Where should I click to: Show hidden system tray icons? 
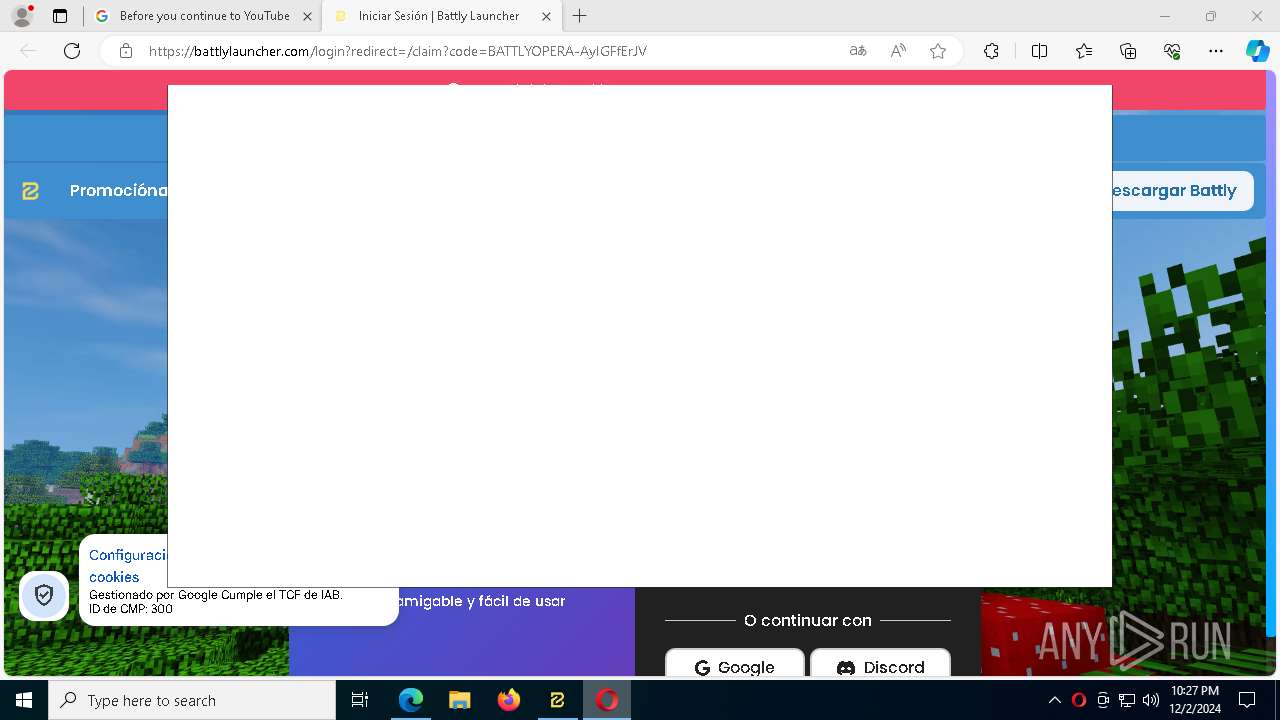pos(1054,700)
